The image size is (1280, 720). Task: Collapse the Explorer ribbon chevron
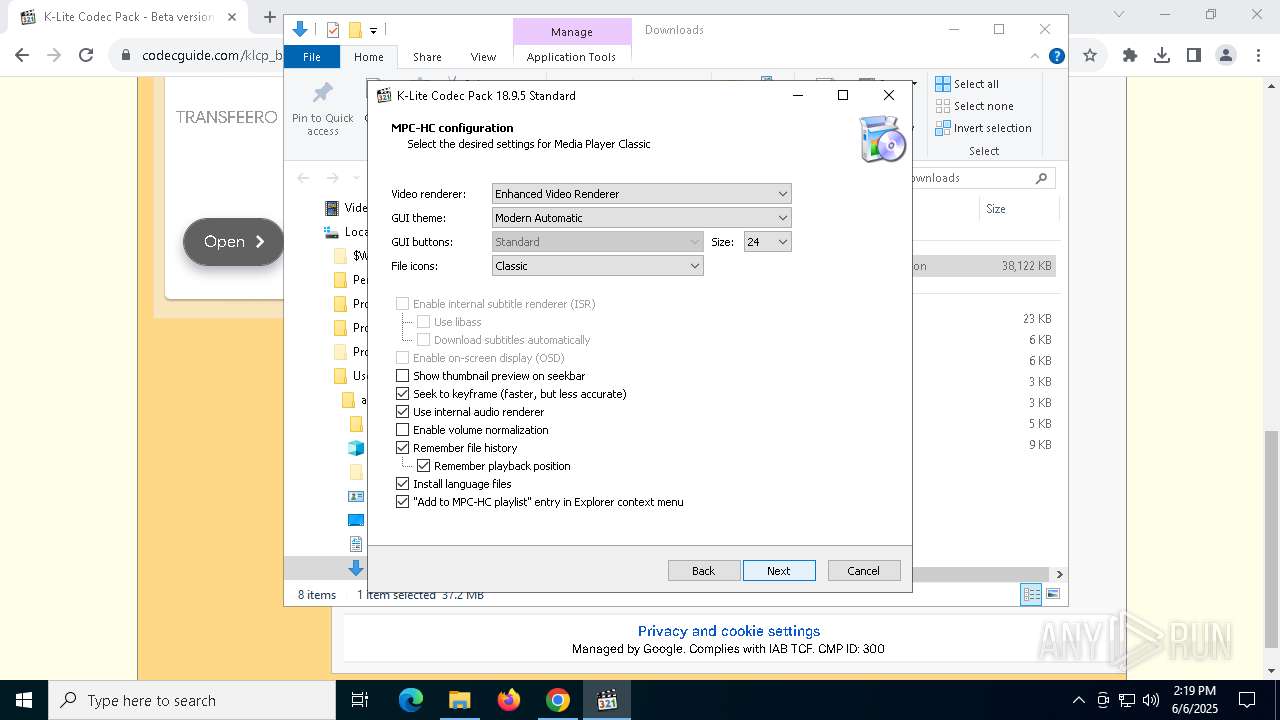[x=1035, y=57]
